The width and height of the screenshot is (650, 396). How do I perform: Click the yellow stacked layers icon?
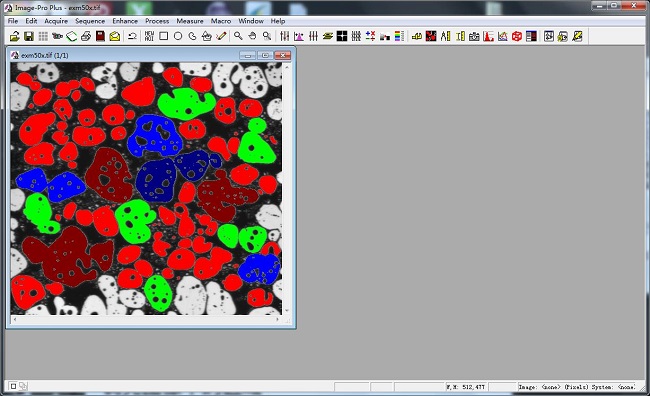(x=327, y=36)
